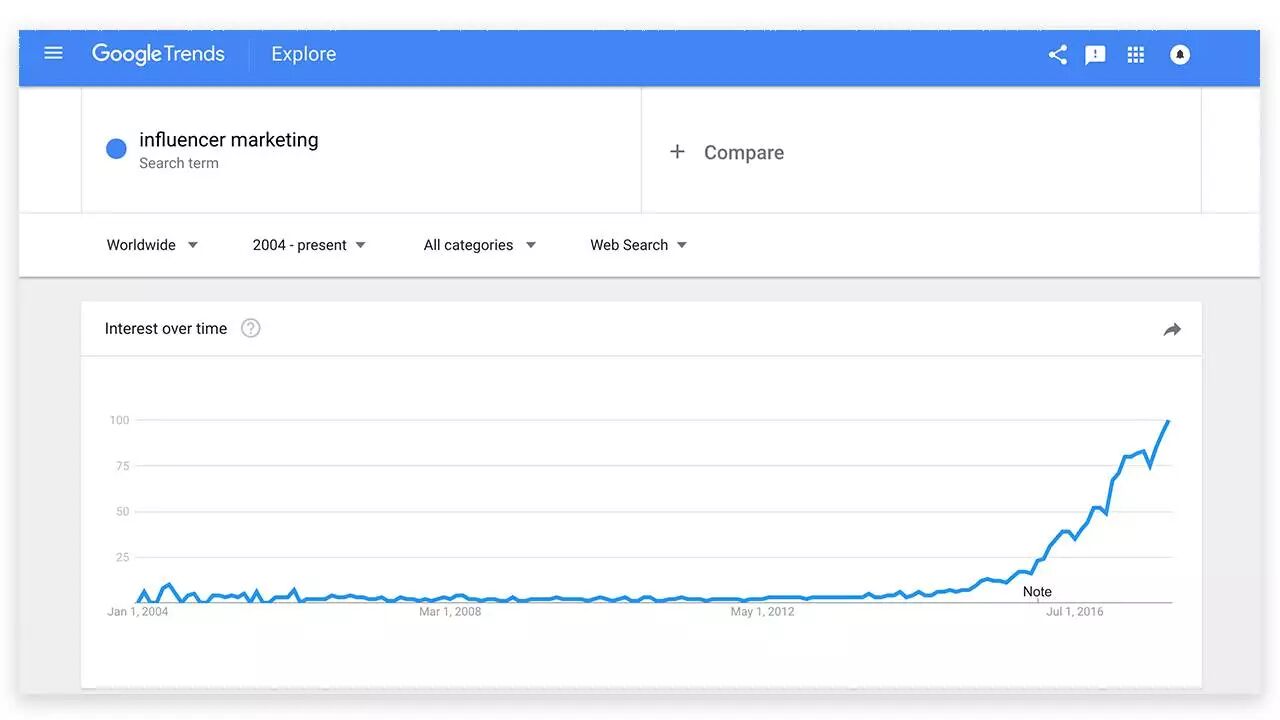Image resolution: width=1280 pixels, height=720 pixels.
Task: Click the influencer marketing search term
Action: pyautogui.click(x=229, y=140)
